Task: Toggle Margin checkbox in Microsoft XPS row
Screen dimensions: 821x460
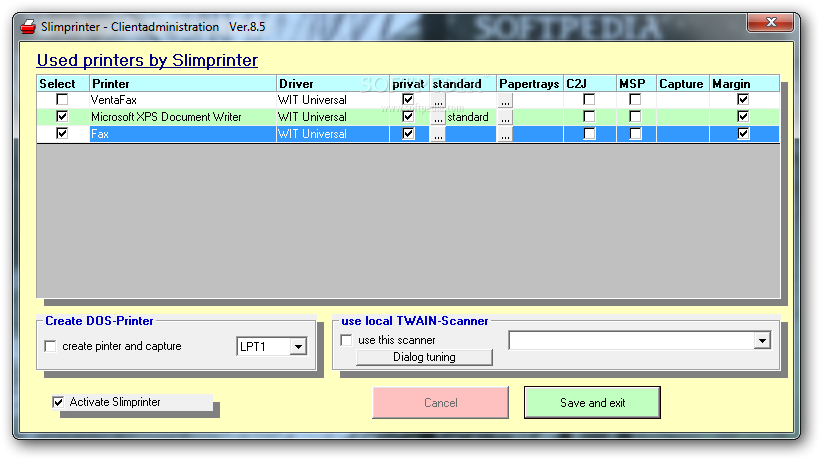Action: point(743,116)
